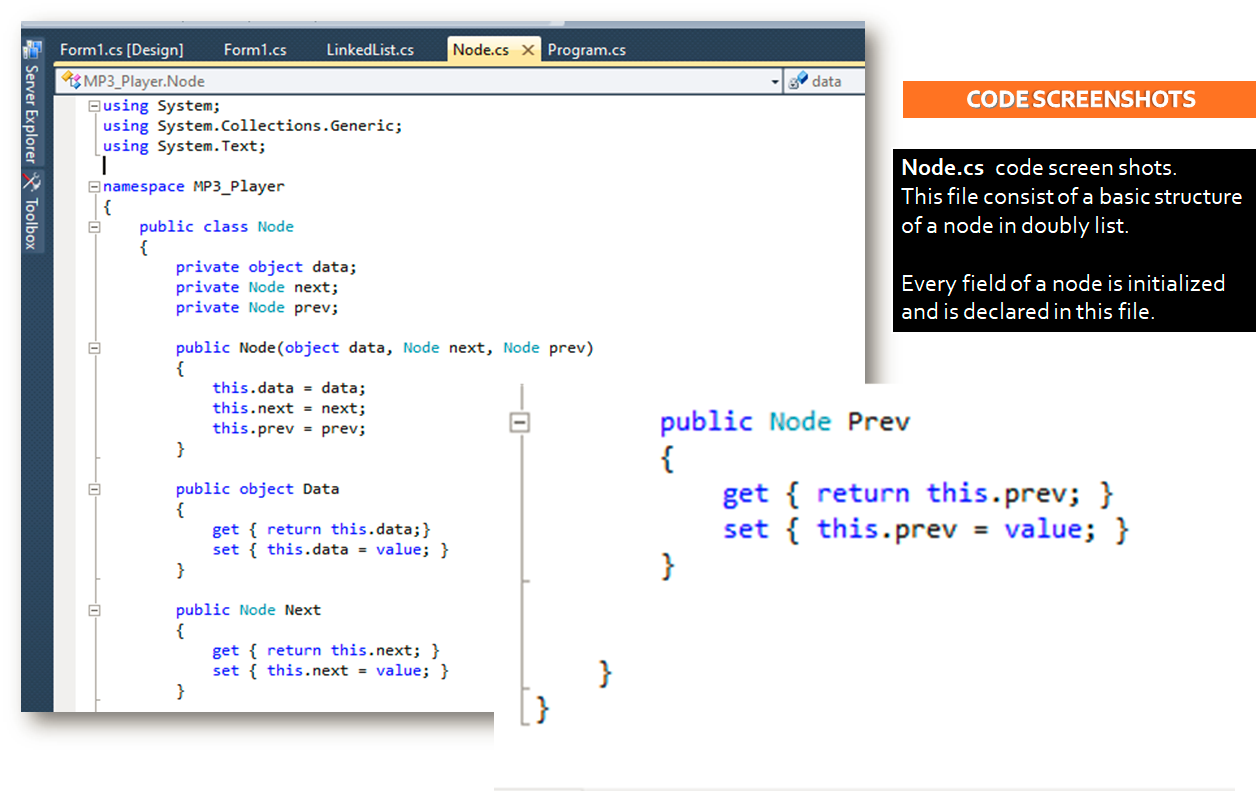The image size is (1258, 791).
Task: Open the MP3_Player.Node class dropdown
Action: (775, 82)
